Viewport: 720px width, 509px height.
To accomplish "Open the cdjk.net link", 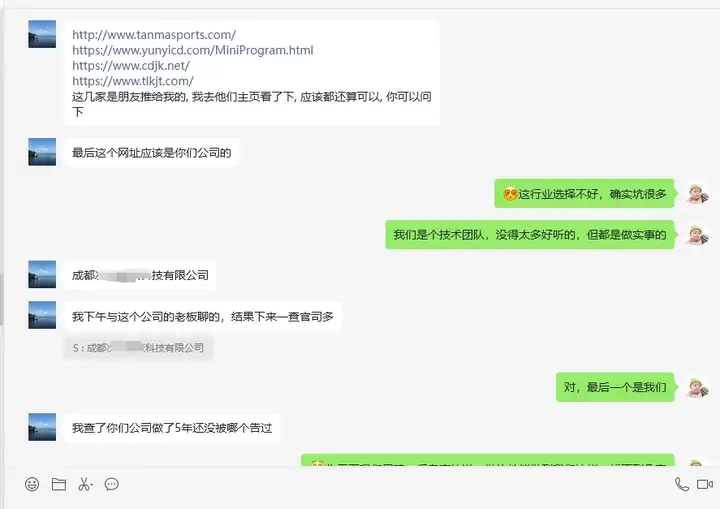I will point(131,66).
